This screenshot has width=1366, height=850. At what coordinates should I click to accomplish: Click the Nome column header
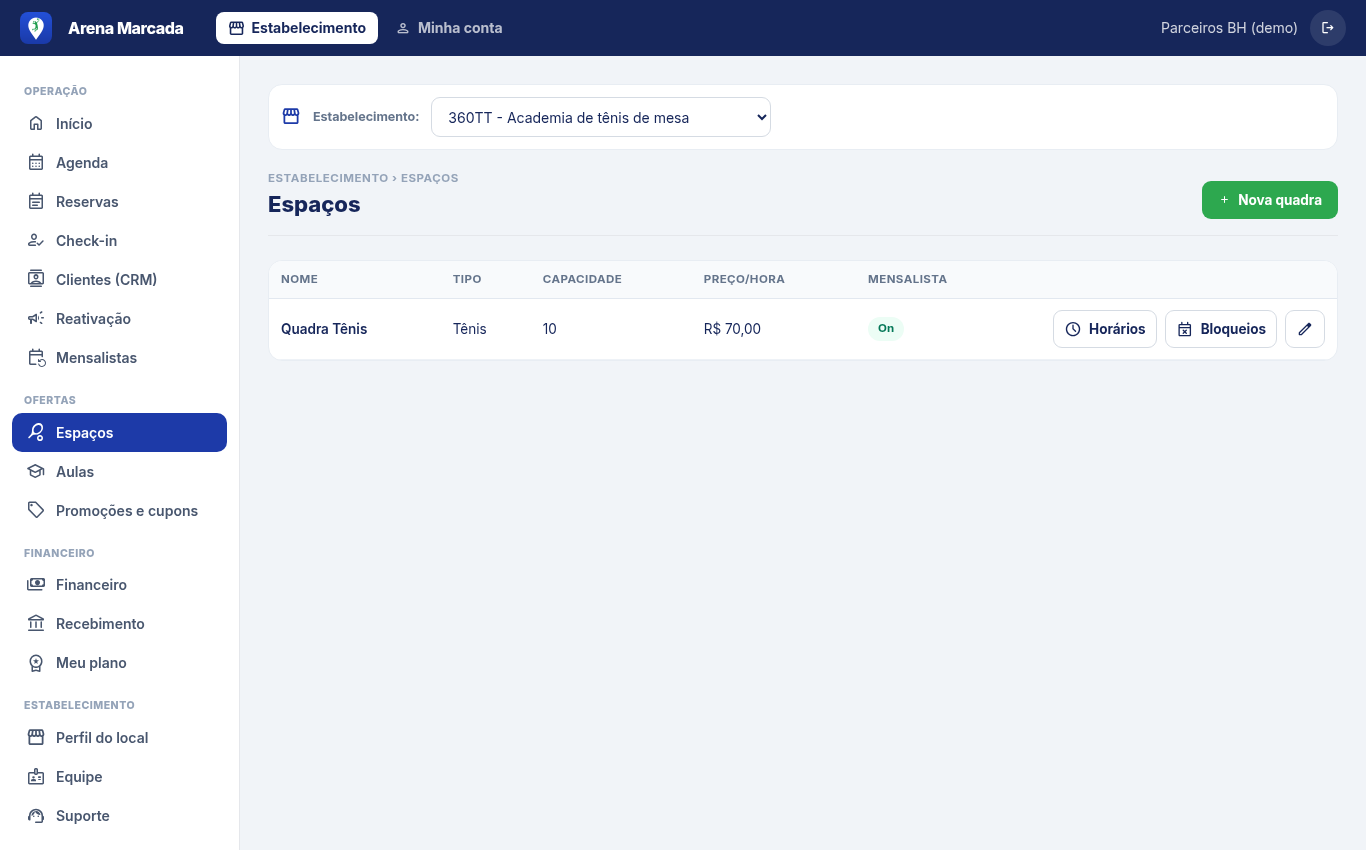point(299,279)
